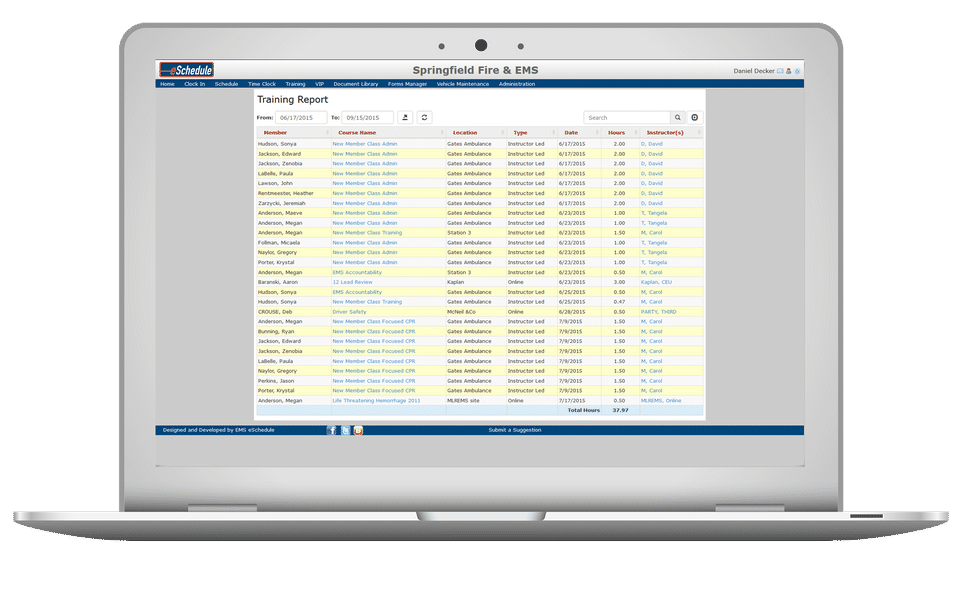Open the report options circle icon

coord(694,118)
